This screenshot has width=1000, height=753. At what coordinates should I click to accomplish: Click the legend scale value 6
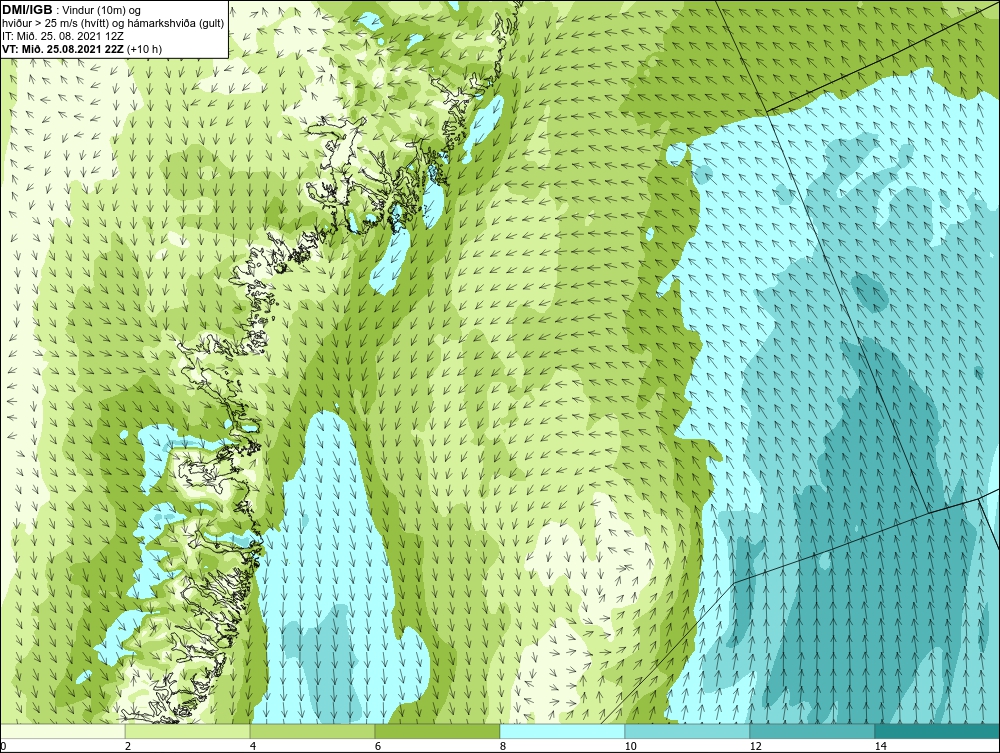pyautogui.click(x=378, y=746)
